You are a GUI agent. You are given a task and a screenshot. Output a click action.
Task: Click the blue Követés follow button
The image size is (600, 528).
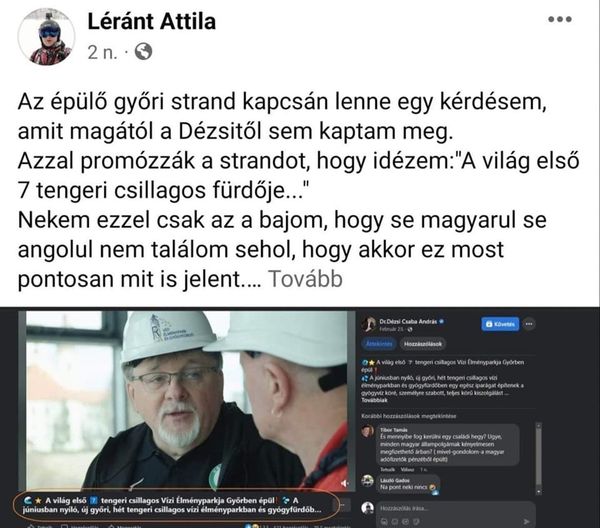(500, 324)
